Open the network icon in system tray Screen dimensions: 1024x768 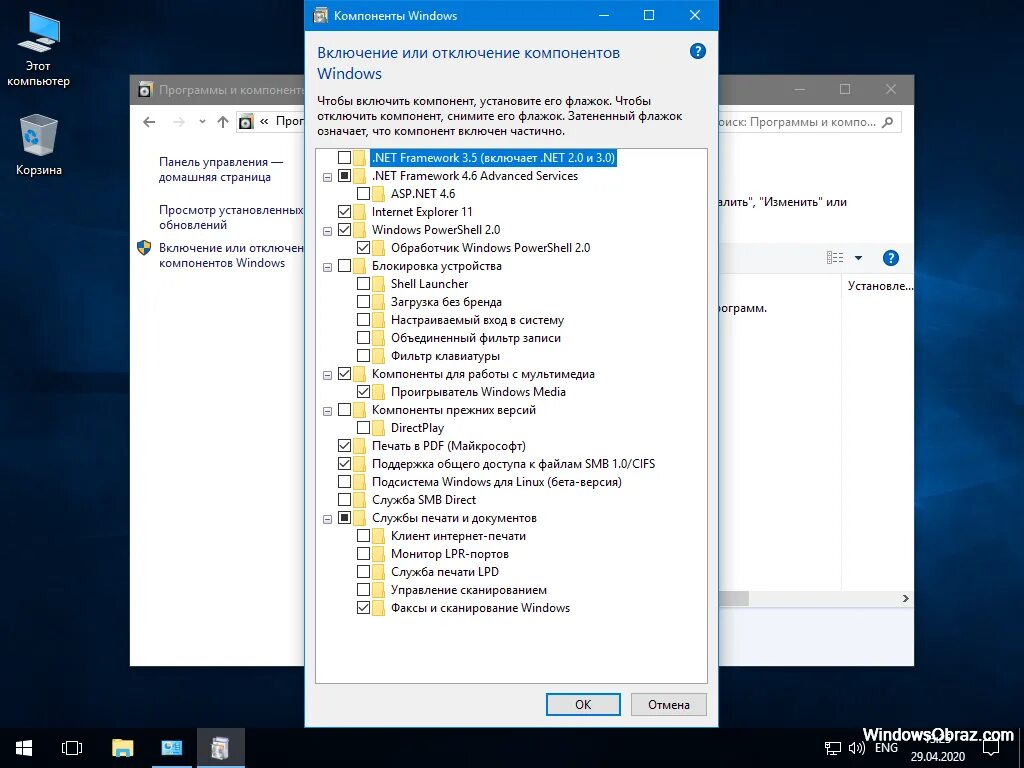pos(832,748)
